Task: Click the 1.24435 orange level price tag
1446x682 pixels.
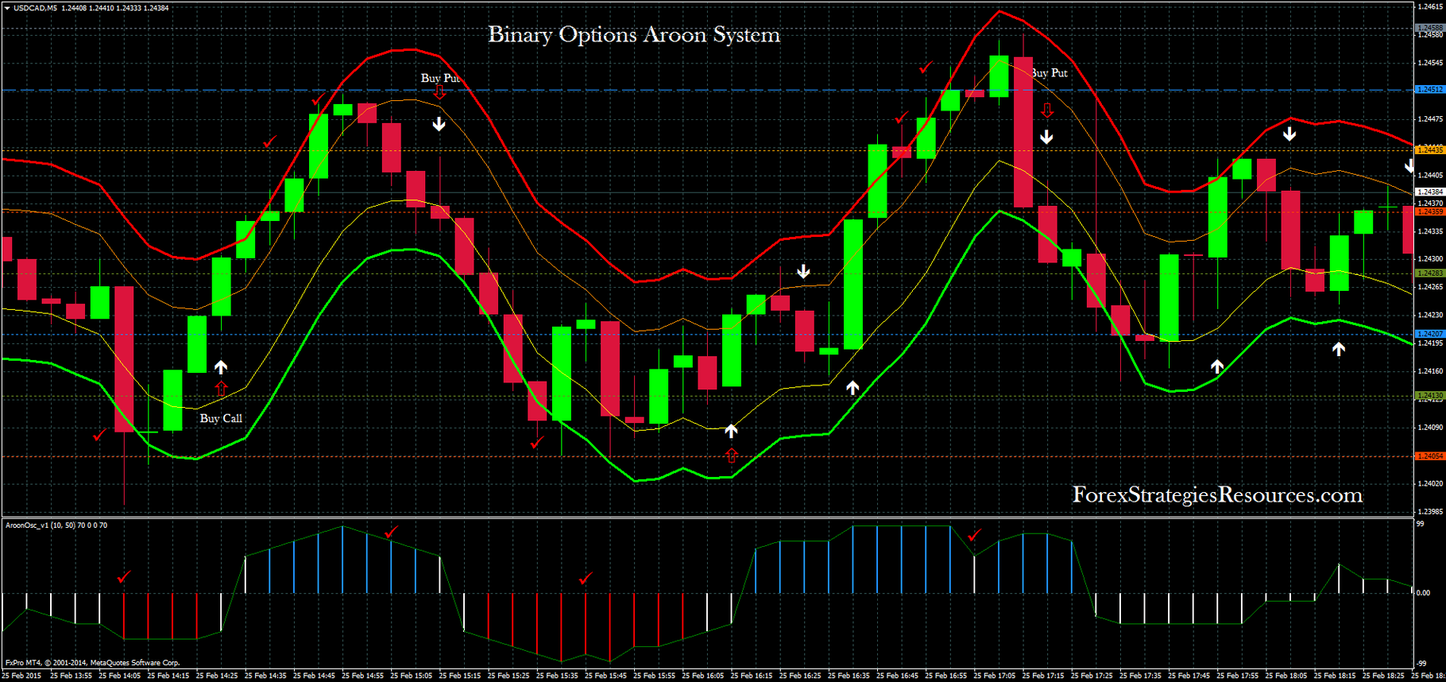Action: [1431, 150]
